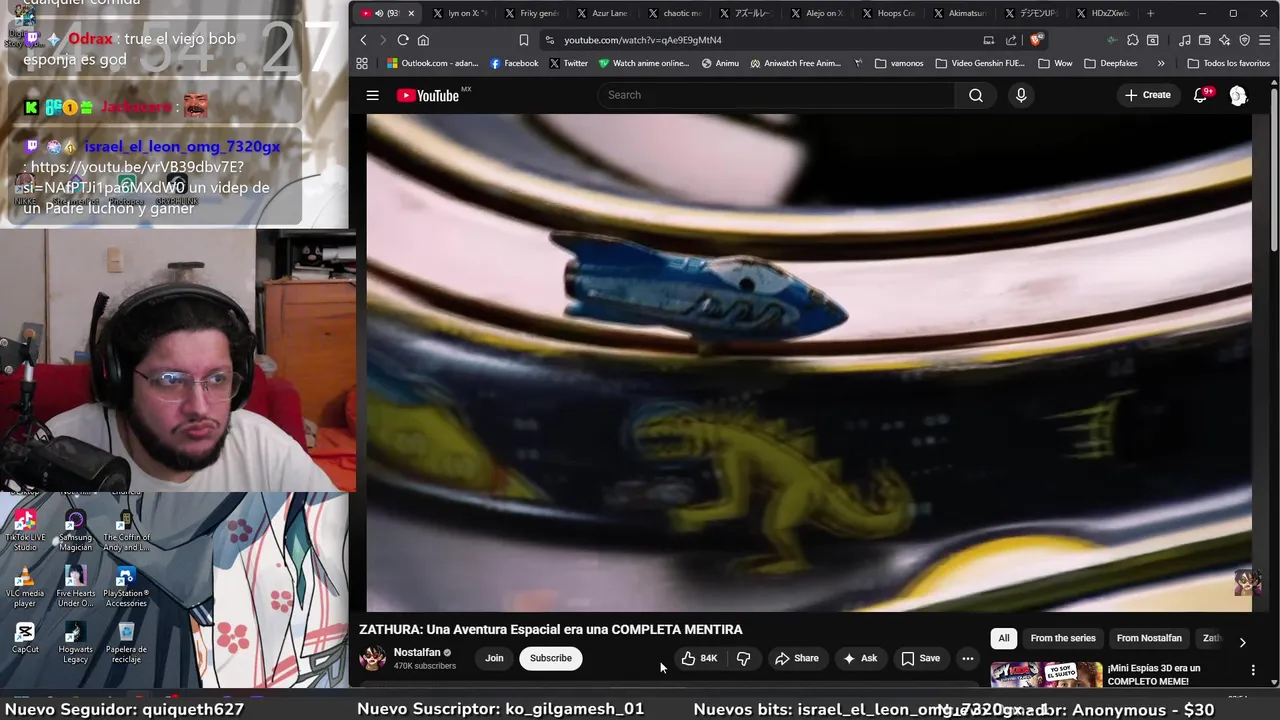
Task: Open TikTok LIVE Studio desktop shortcut
Action: click(25, 530)
